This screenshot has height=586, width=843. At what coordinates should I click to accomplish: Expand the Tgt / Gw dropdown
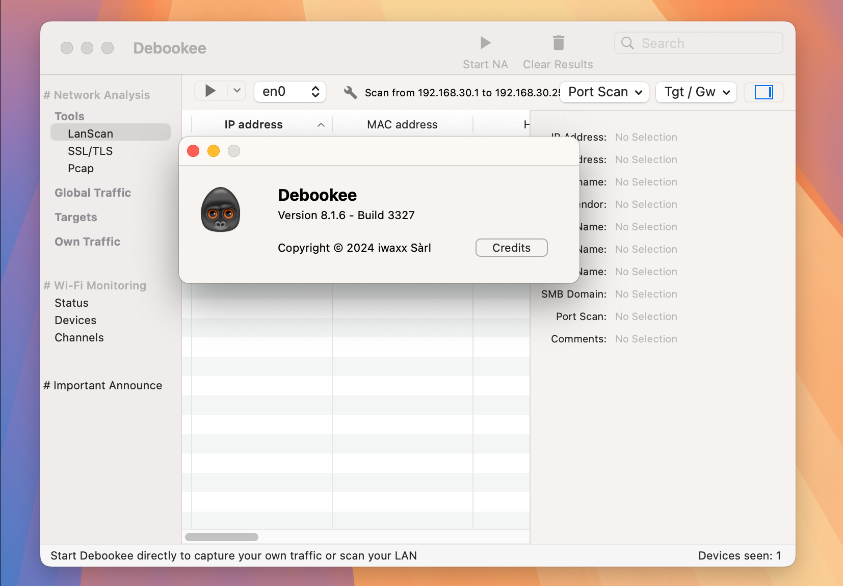pos(695,92)
